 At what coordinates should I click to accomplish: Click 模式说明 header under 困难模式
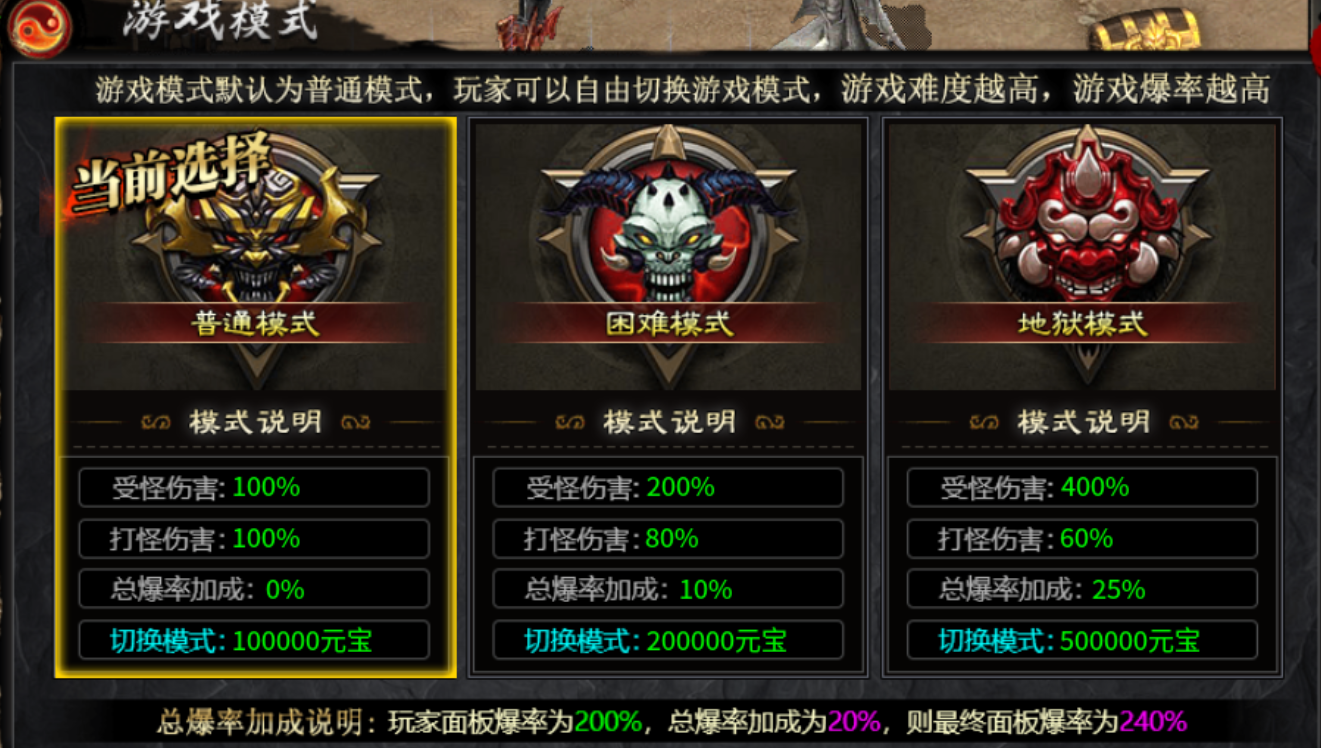pos(668,422)
